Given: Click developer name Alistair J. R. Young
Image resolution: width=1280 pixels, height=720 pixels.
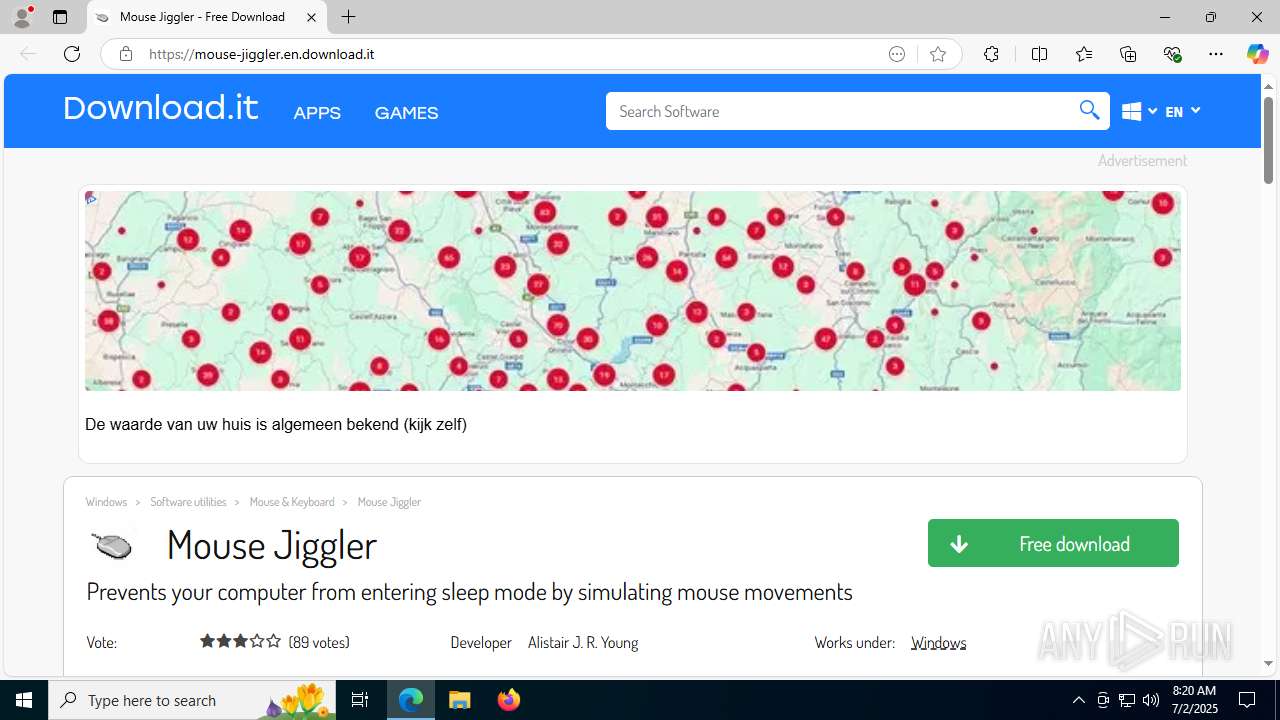Looking at the screenshot, I should [x=583, y=642].
